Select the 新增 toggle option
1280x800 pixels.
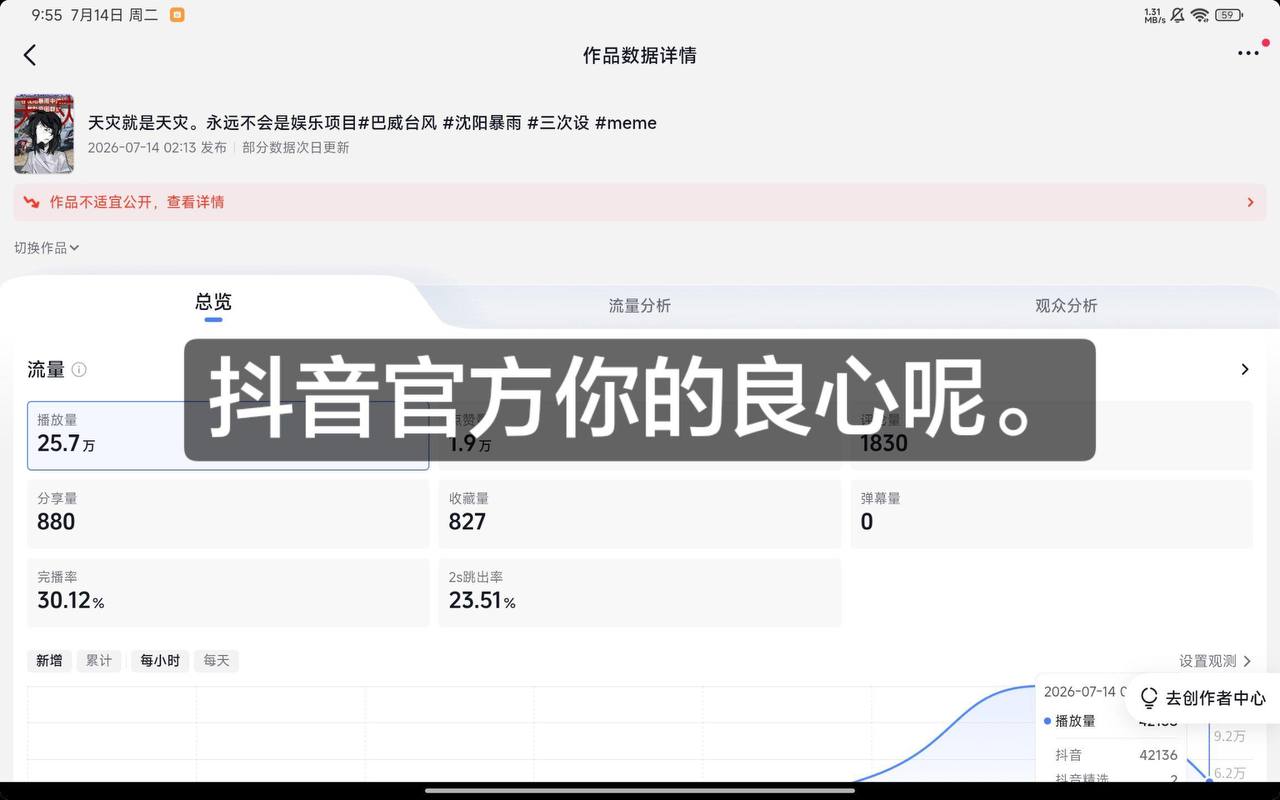coord(49,661)
